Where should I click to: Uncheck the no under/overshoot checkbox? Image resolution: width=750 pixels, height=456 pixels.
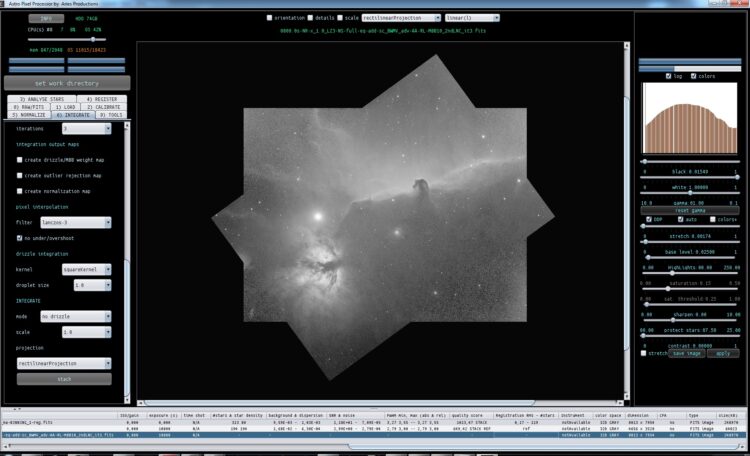(20, 238)
